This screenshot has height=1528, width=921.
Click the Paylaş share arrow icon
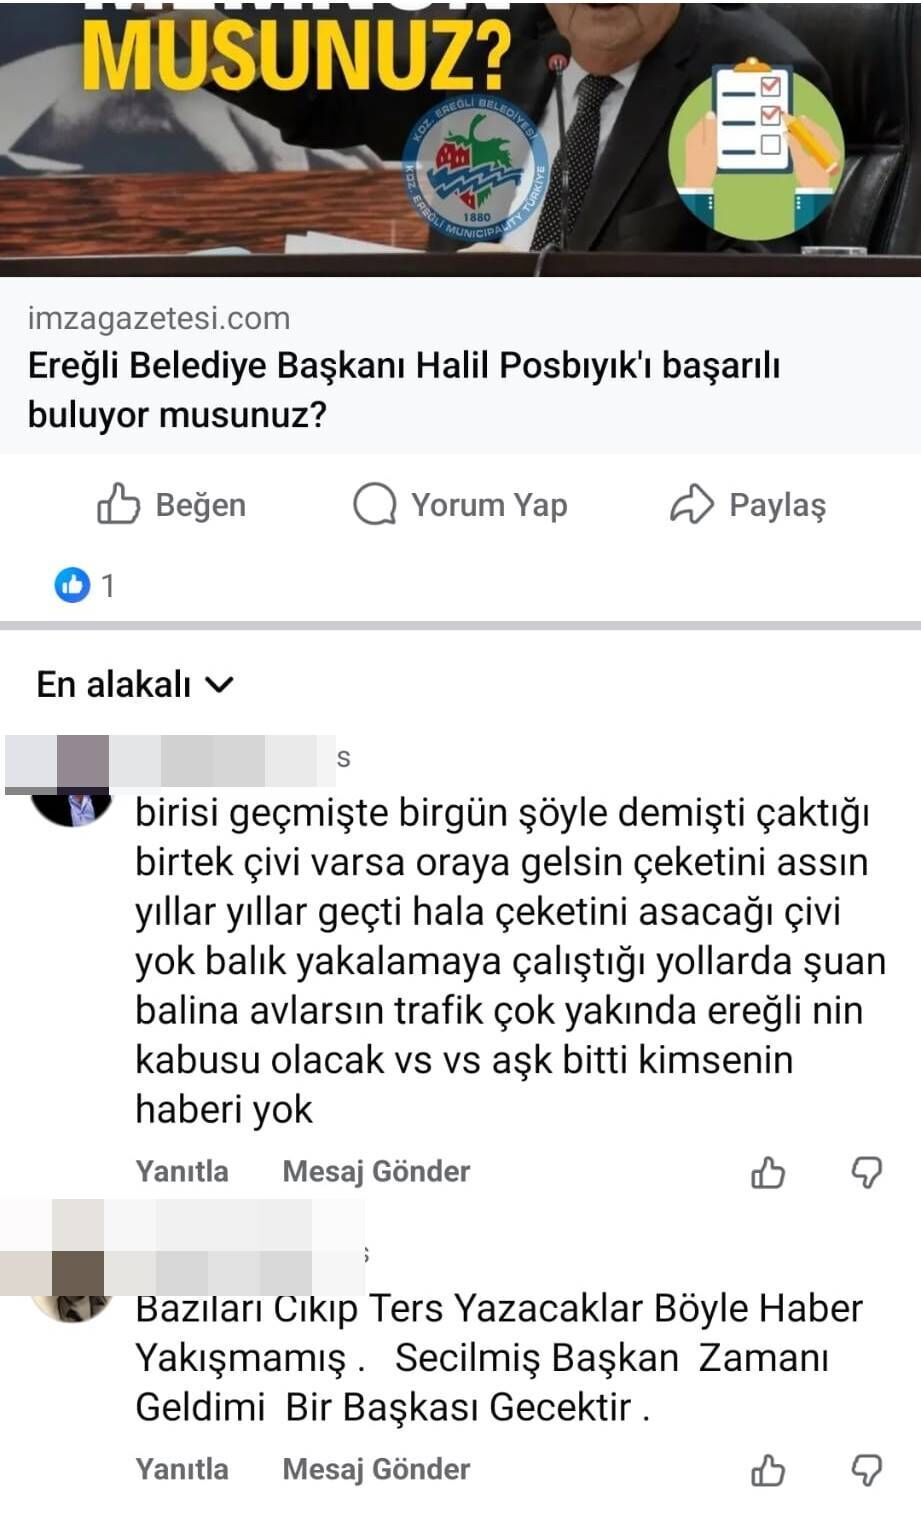(691, 504)
